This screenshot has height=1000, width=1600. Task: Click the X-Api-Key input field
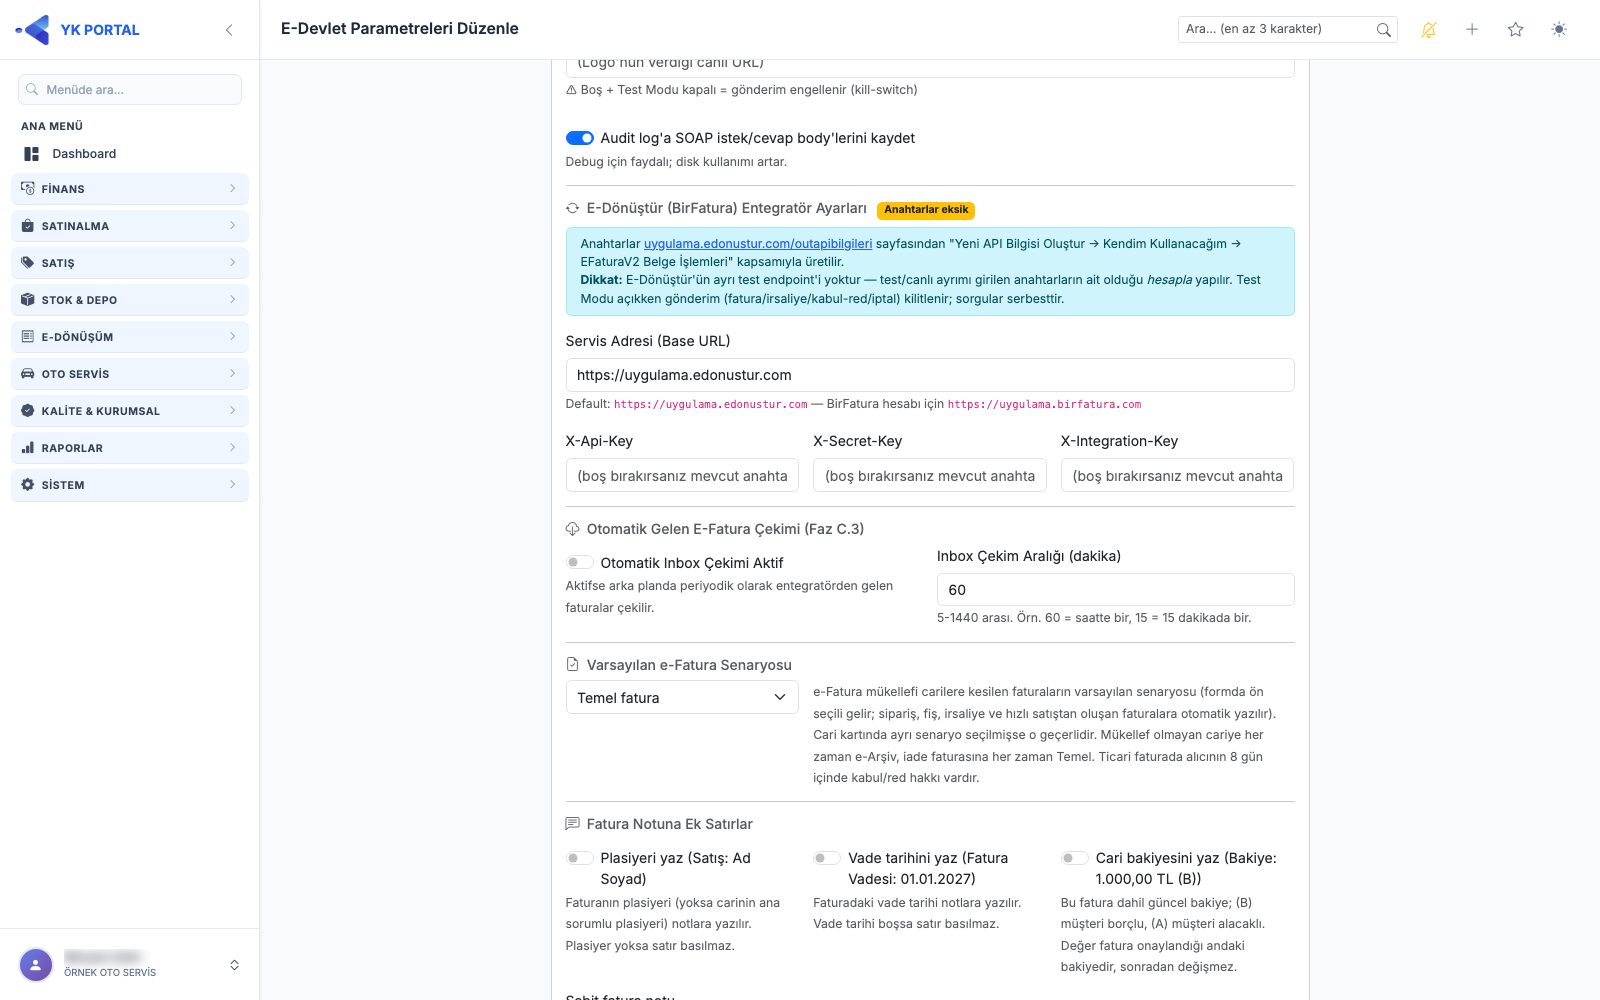(682, 476)
